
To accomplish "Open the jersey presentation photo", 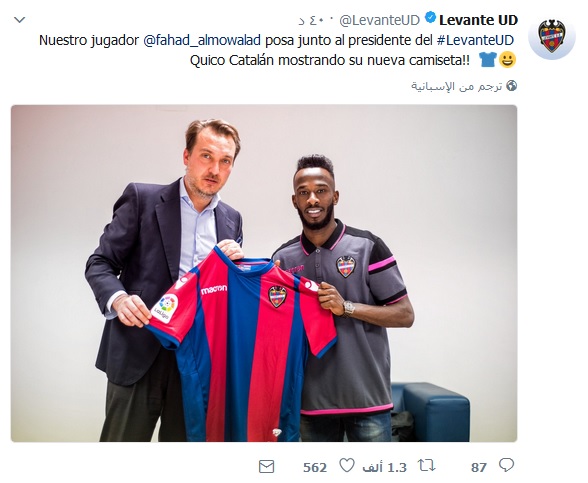I will [x=264, y=273].
